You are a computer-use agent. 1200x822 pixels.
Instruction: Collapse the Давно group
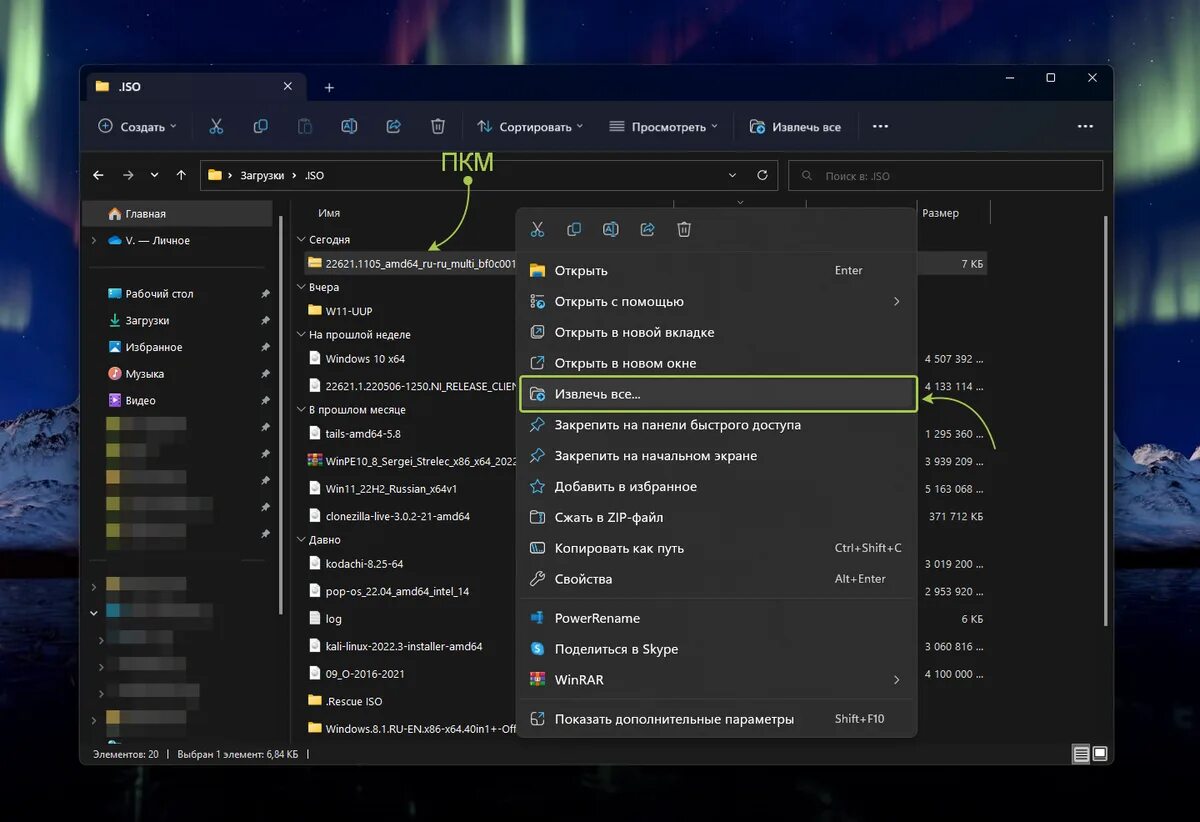(x=301, y=539)
